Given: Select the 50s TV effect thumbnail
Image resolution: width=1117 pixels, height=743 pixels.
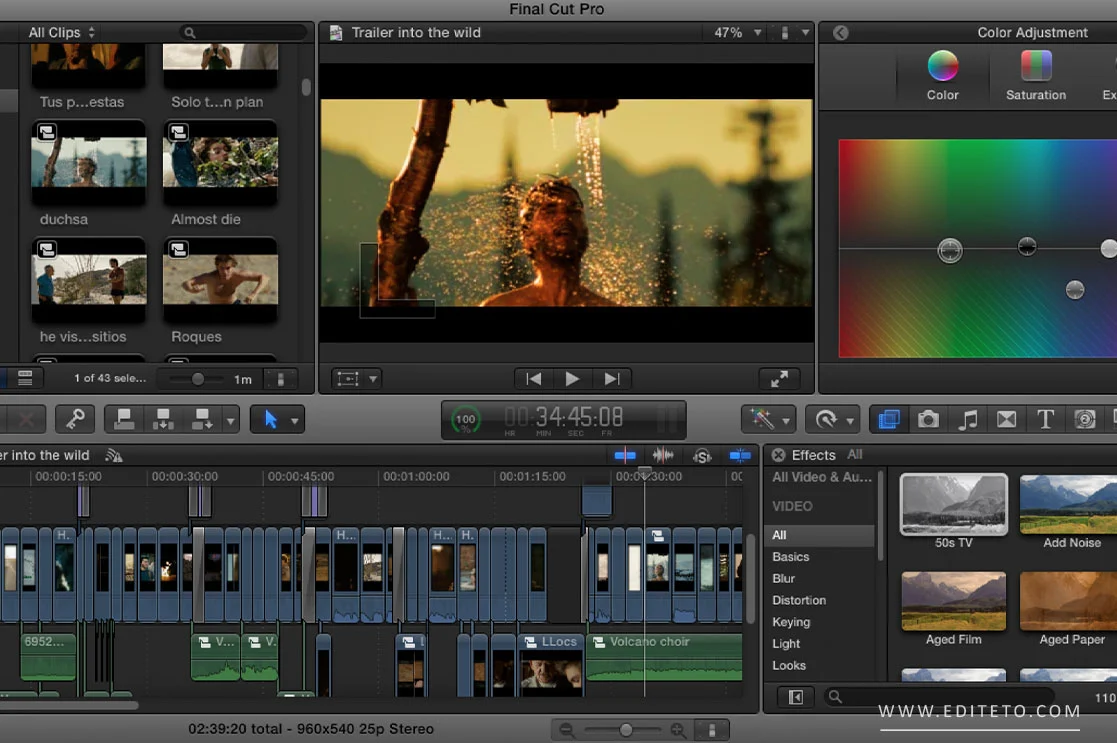Looking at the screenshot, I should point(954,504).
